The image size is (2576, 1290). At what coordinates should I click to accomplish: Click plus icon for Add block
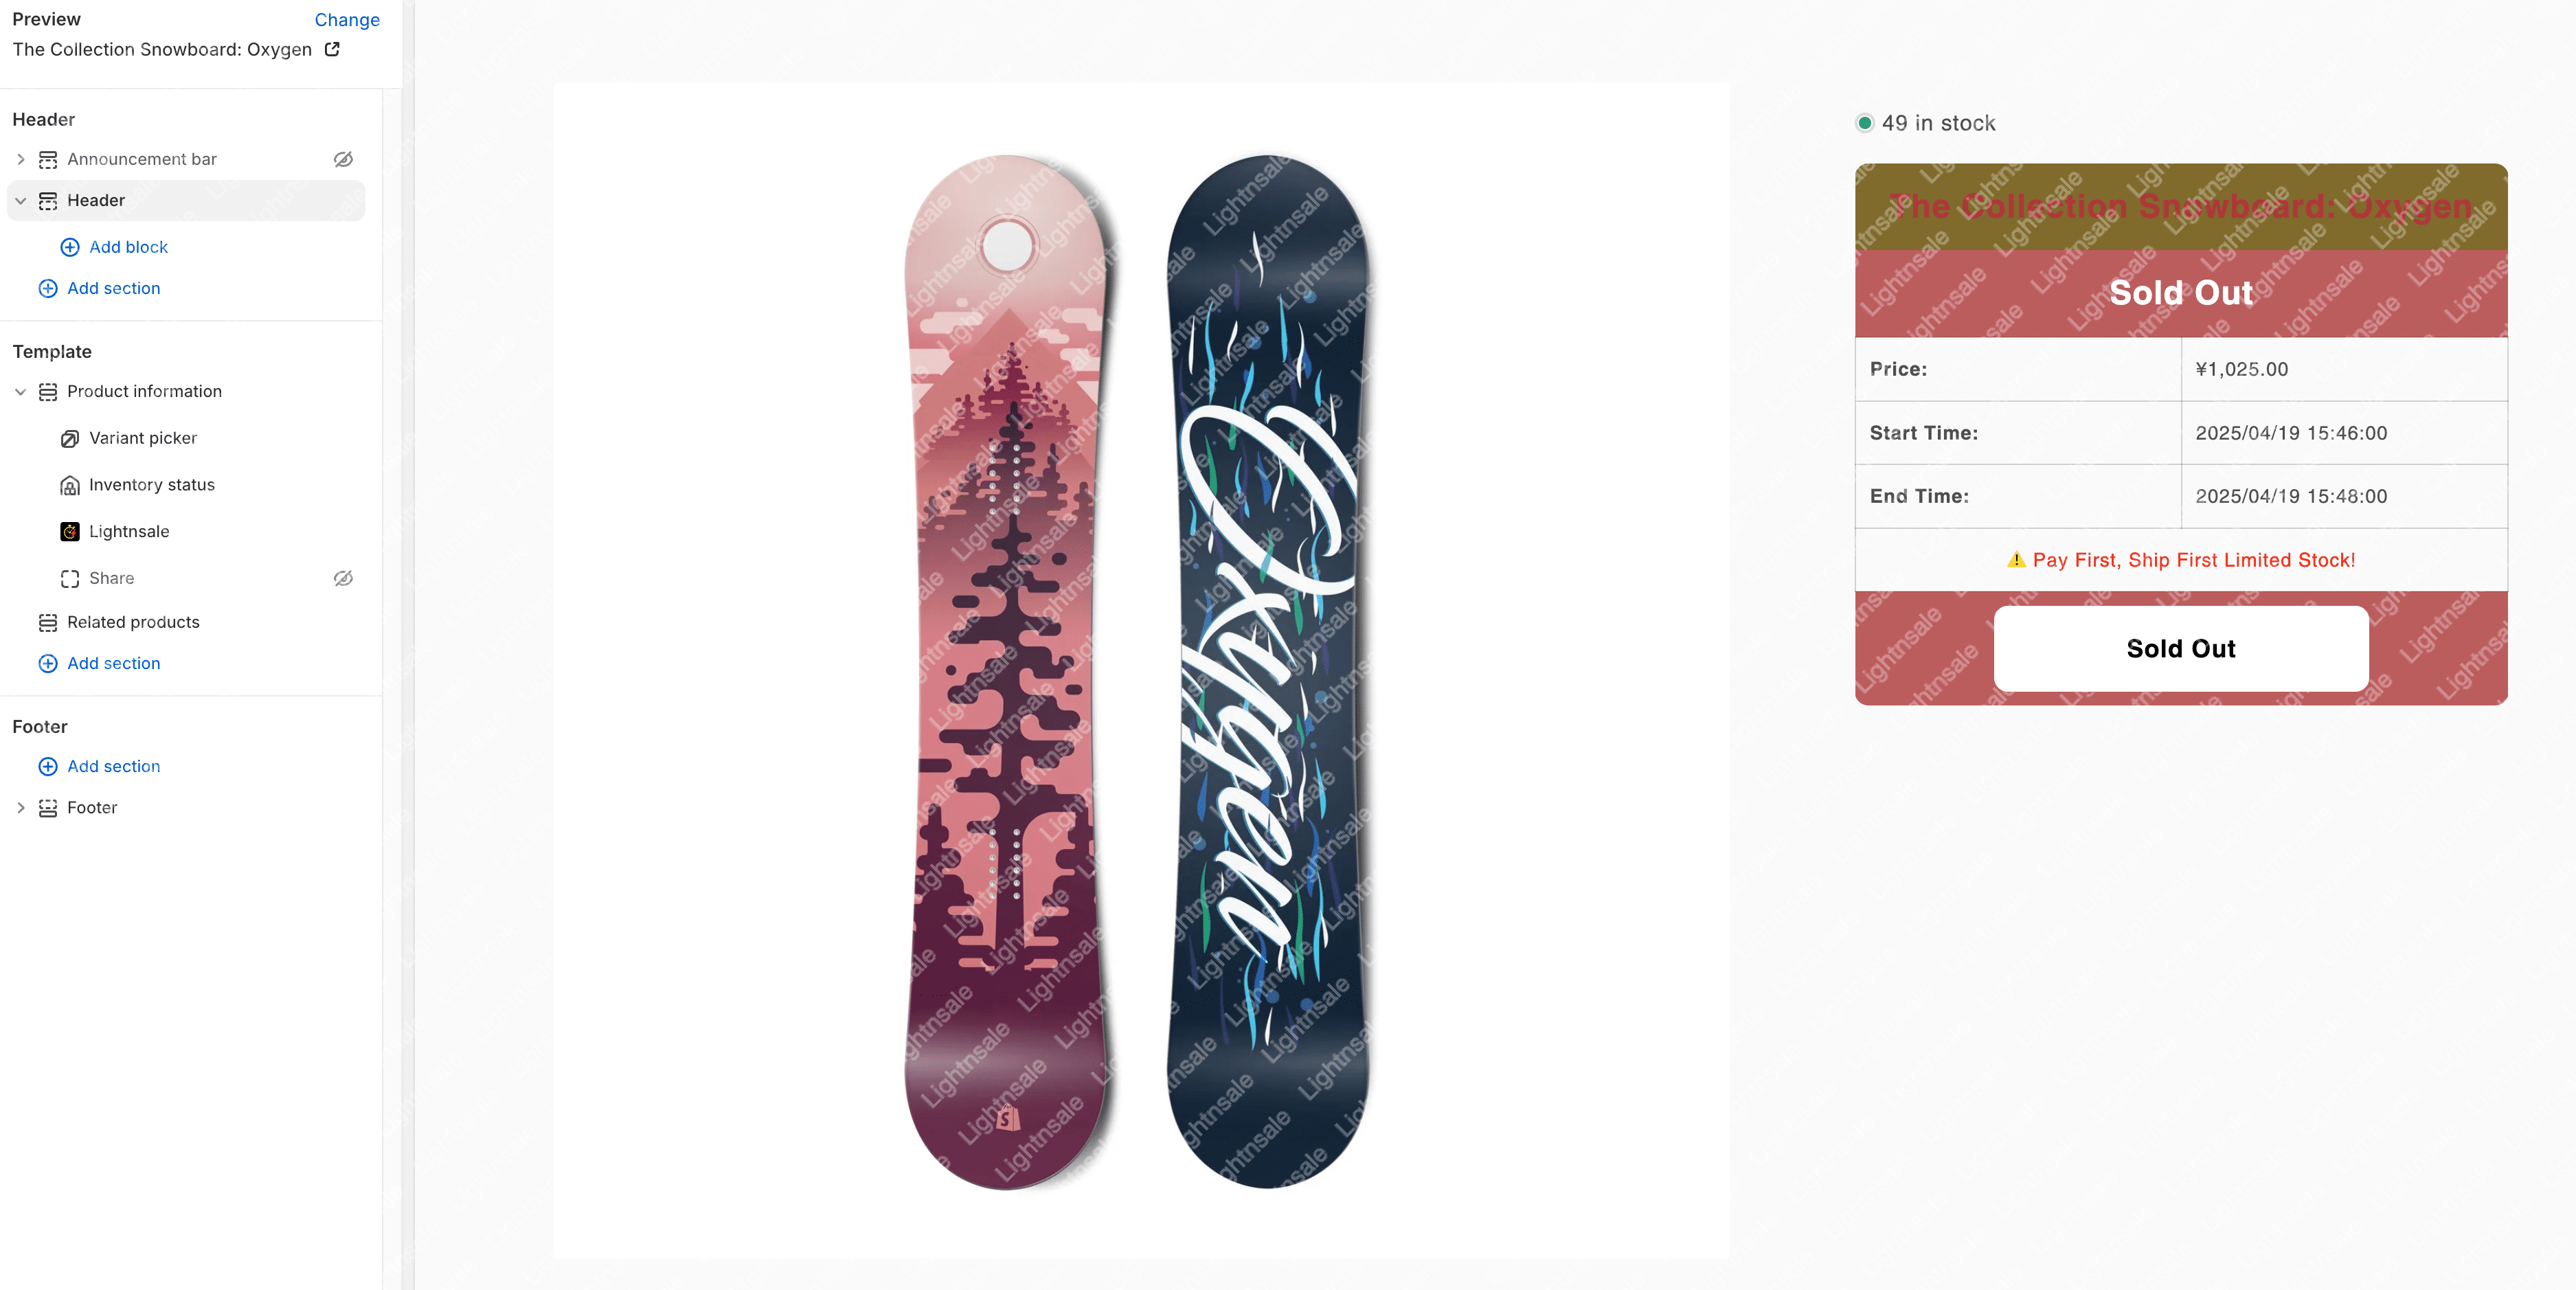pos(70,247)
